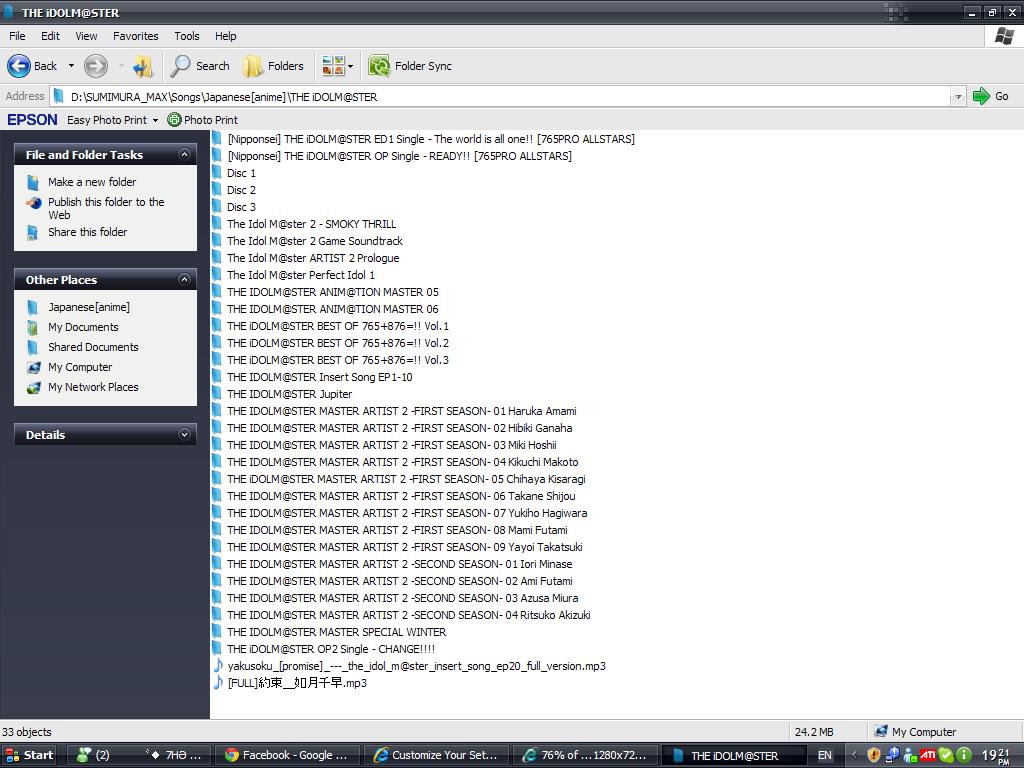Image resolution: width=1024 pixels, height=768 pixels.
Task: Select BEST OF 765+876=!! Vol.2 name
Action: [x=338, y=343]
